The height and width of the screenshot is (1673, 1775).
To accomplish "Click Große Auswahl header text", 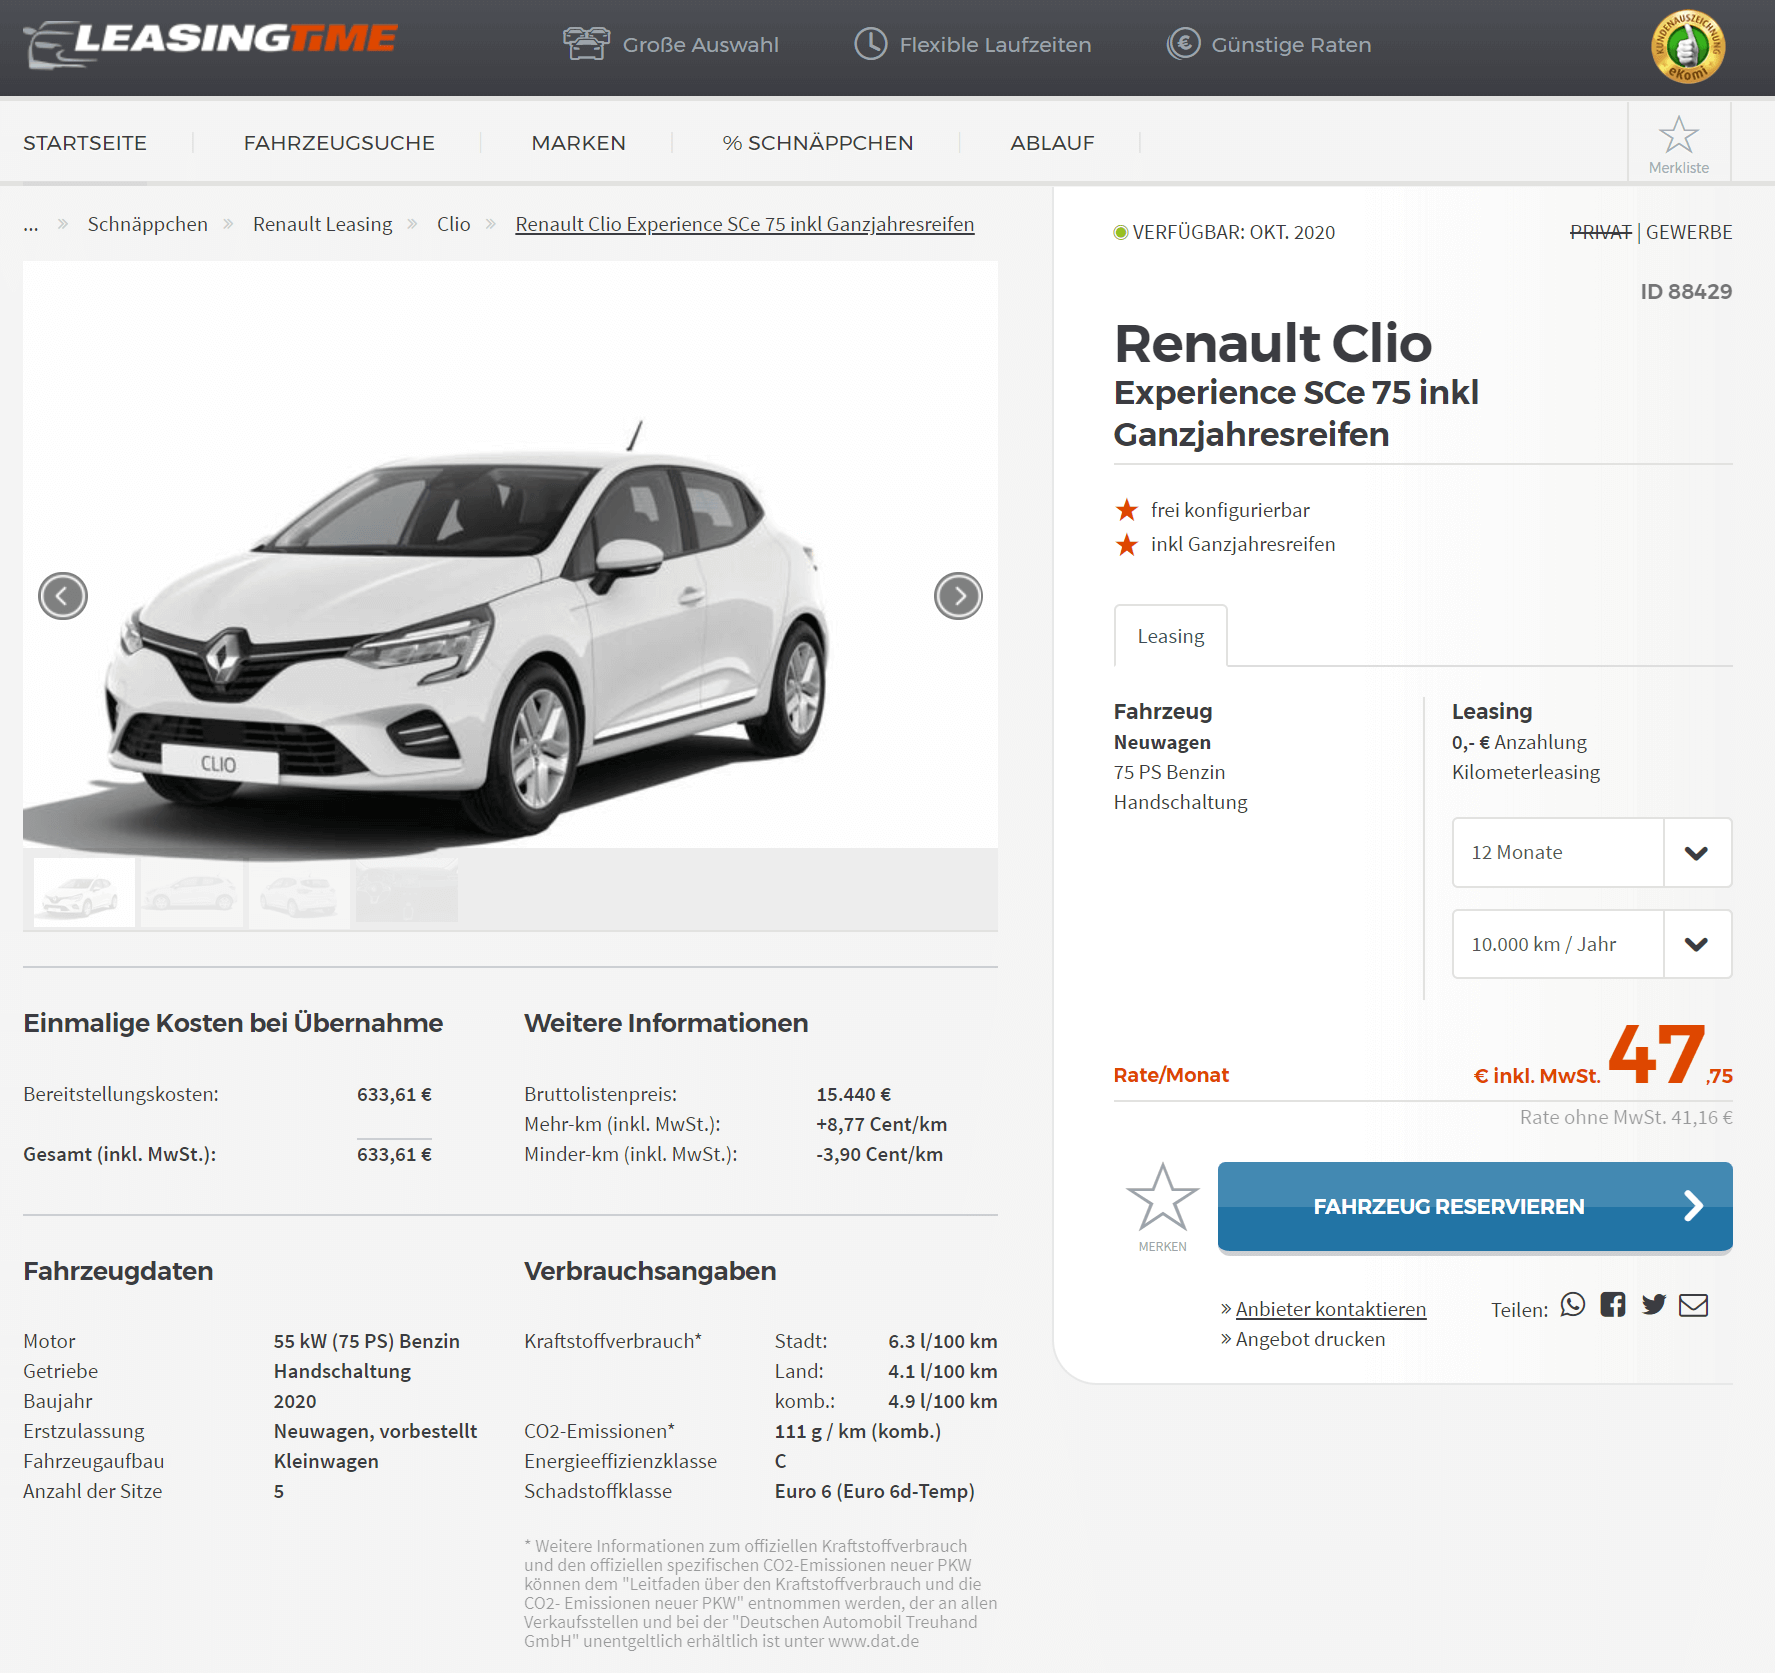I will (x=701, y=45).
